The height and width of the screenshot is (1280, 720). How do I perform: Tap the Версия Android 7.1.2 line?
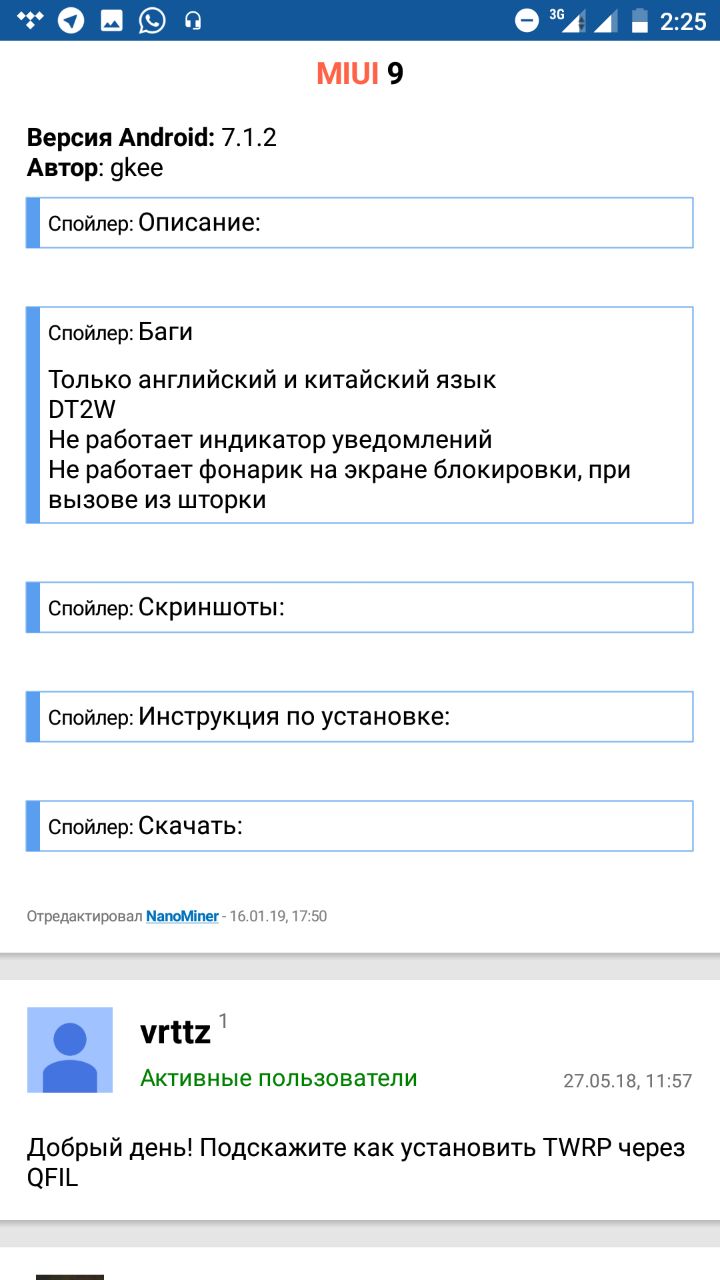(152, 138)
